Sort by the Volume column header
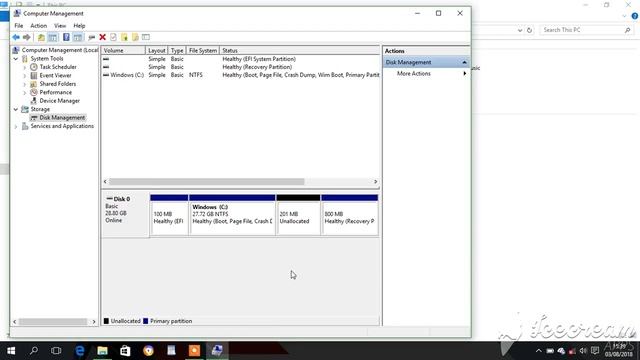 point(123,51)
